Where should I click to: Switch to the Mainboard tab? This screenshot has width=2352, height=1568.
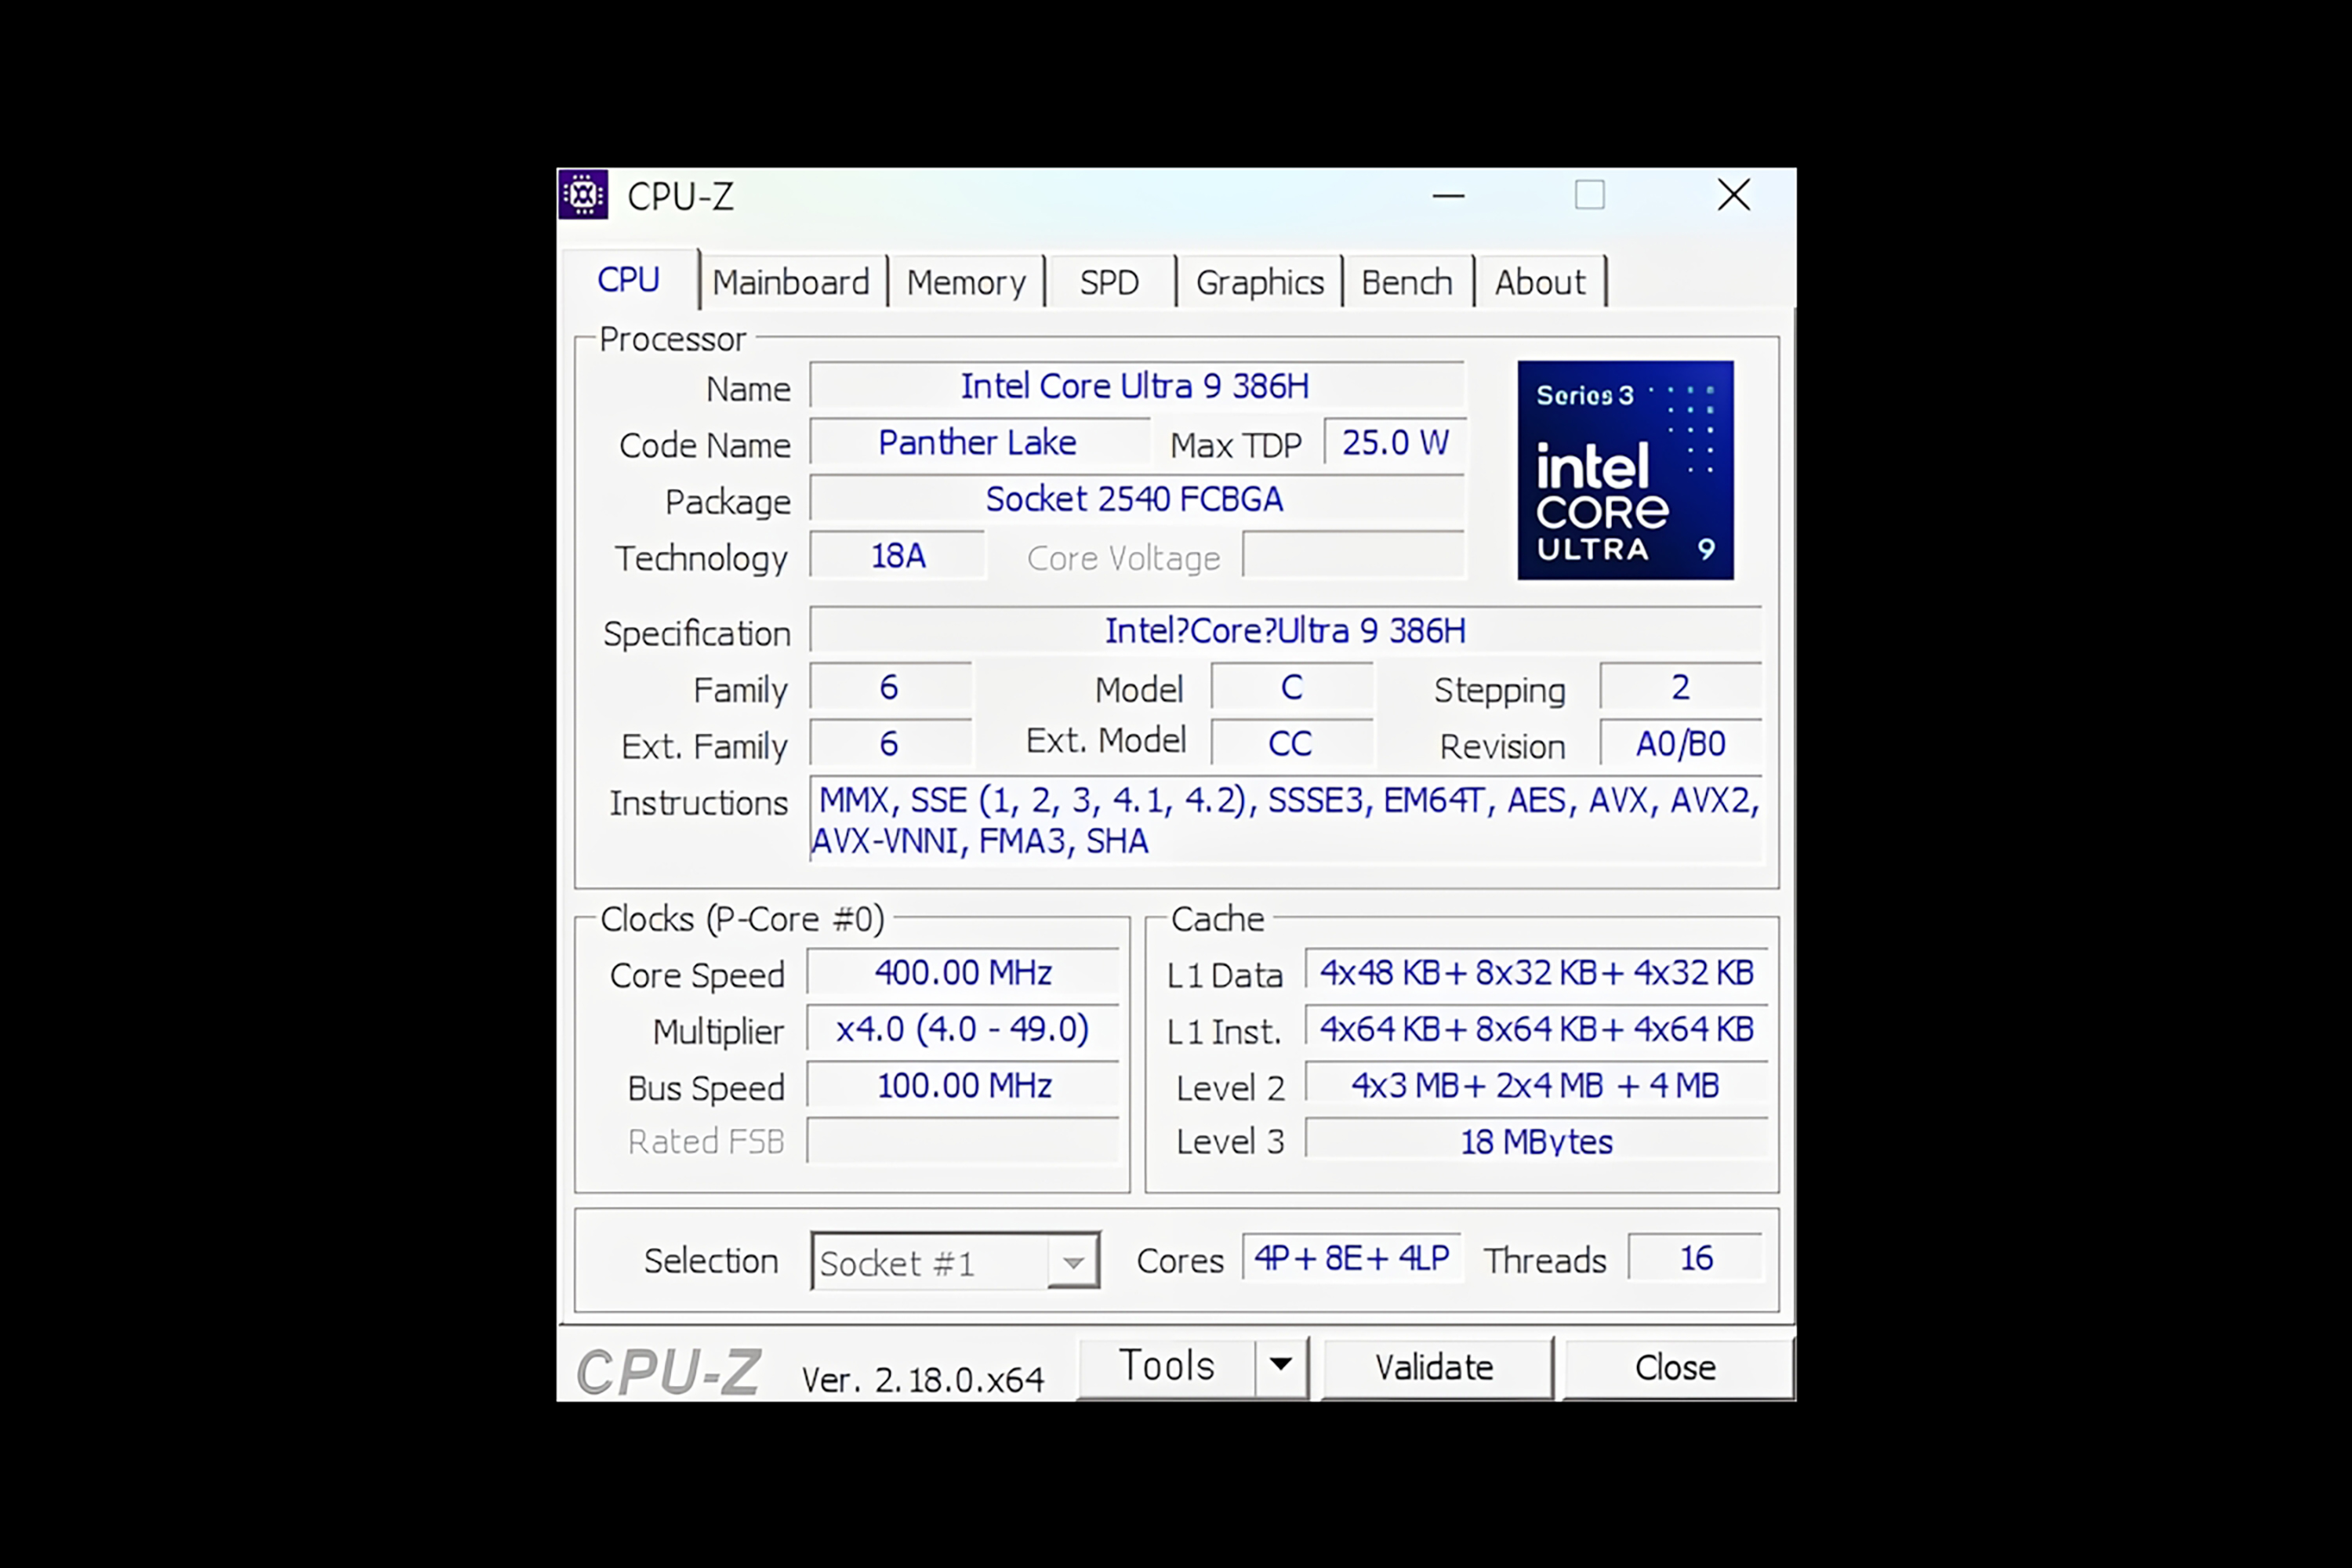790,283
